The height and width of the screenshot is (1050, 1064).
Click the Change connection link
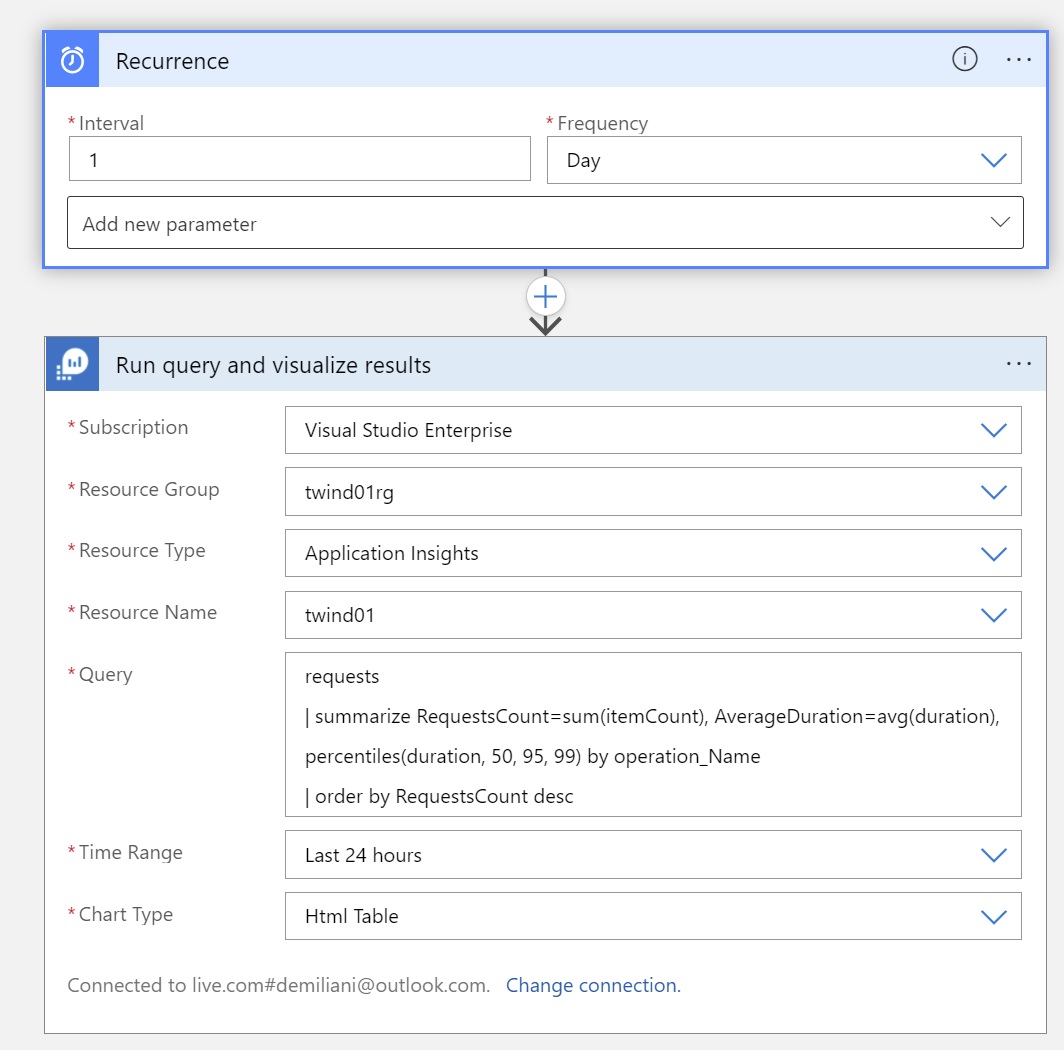592,985
